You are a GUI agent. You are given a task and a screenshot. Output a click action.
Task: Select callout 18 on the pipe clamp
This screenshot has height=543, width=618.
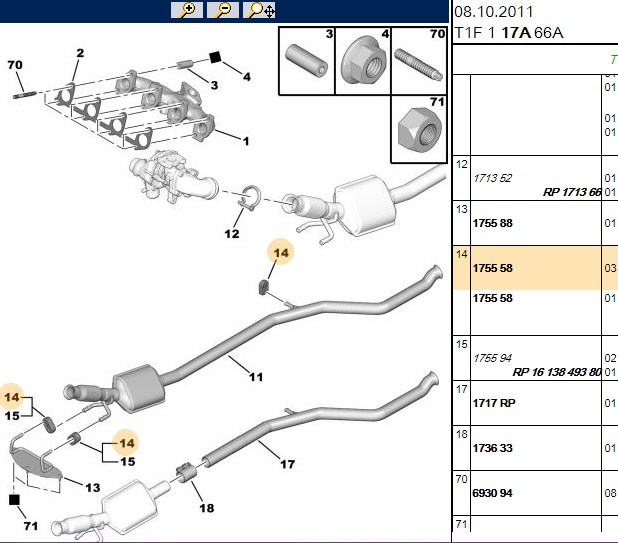pyautogui.click(x=207, y=508)
